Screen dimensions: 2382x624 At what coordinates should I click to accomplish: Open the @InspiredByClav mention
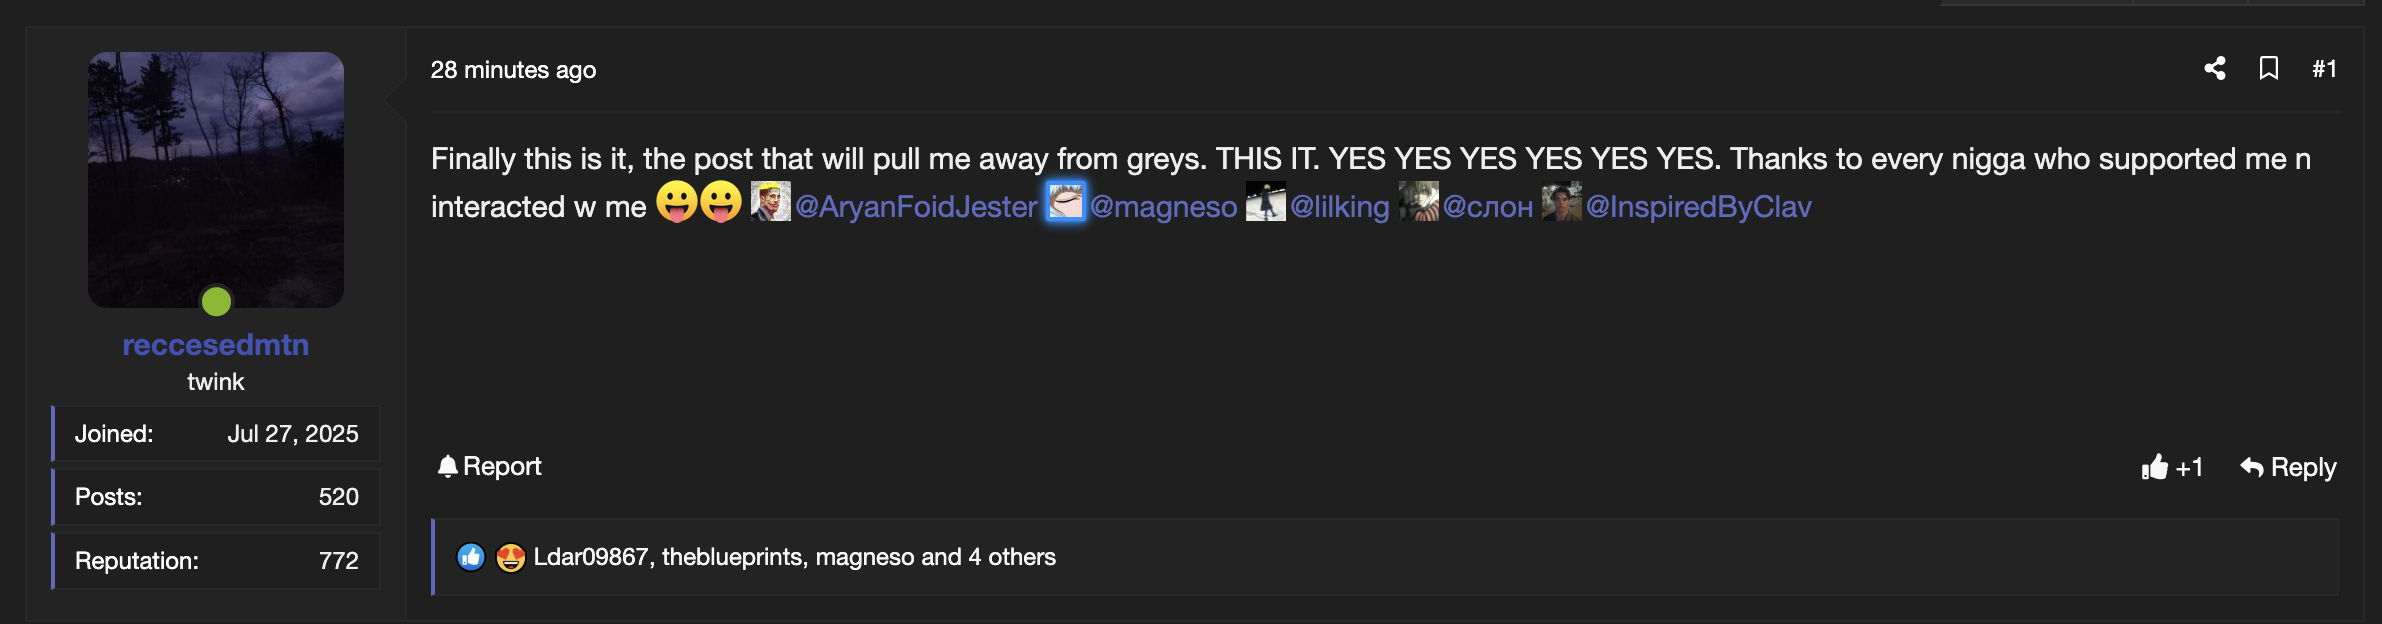pyautogui.click(x=1698, y=206)
